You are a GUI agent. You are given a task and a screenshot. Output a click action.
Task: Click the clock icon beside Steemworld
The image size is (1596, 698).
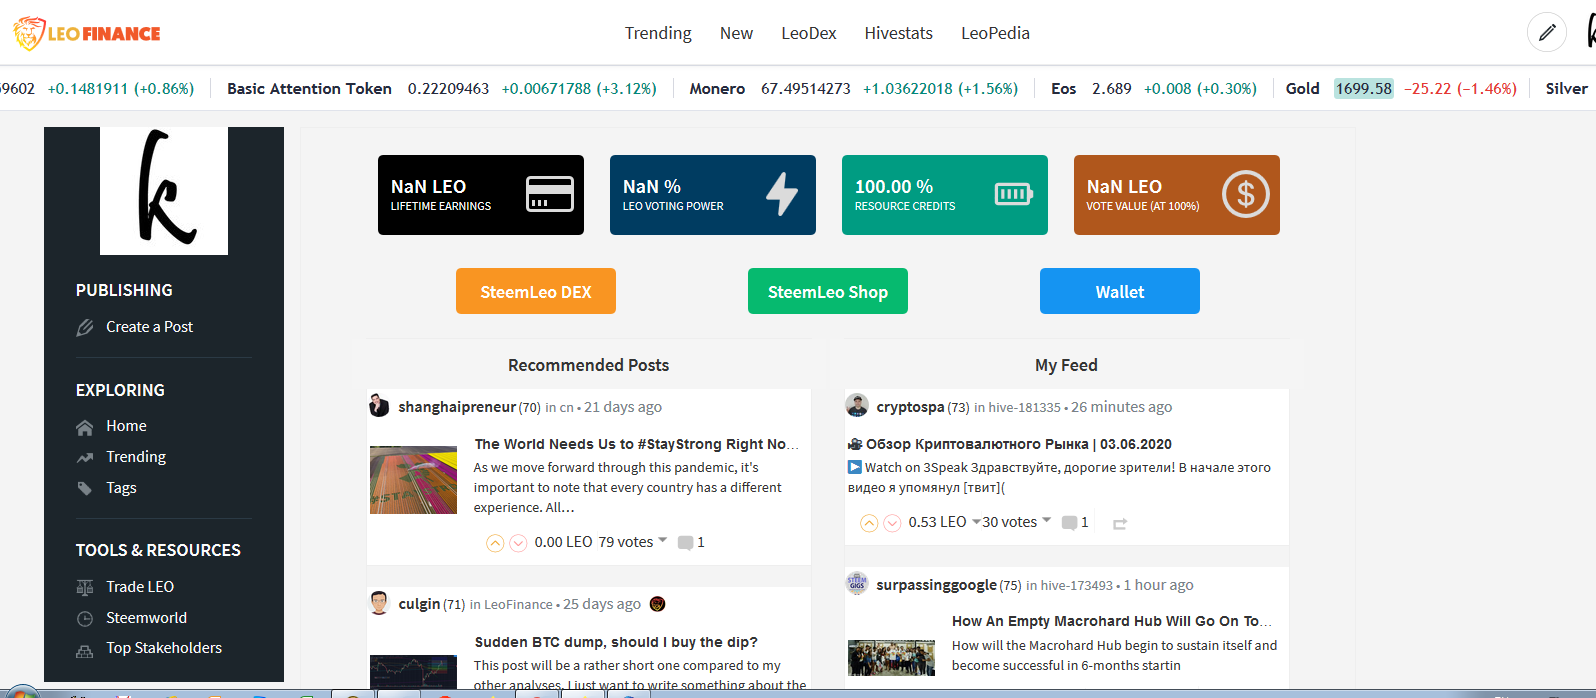tap(85, 619)
